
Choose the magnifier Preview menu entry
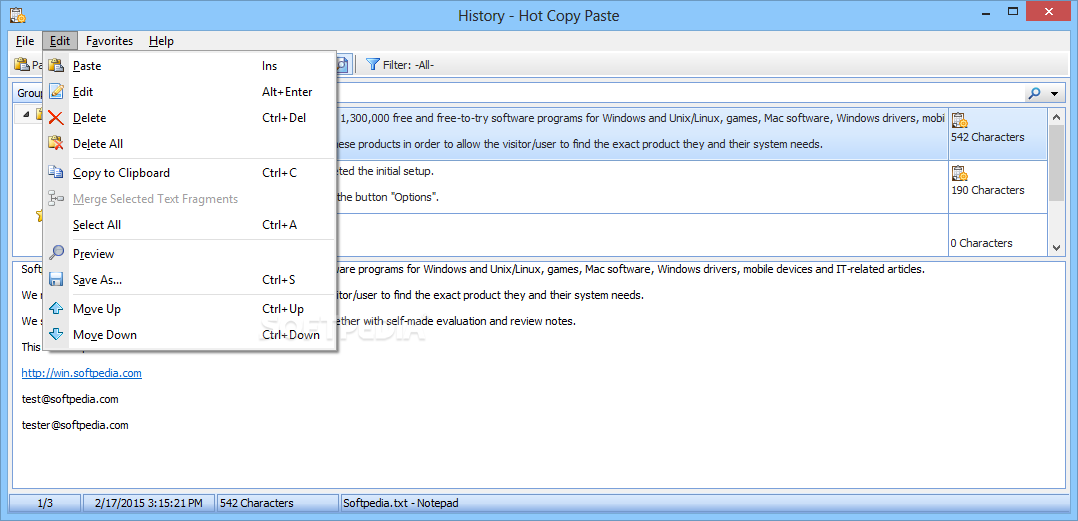pos(190,254)
